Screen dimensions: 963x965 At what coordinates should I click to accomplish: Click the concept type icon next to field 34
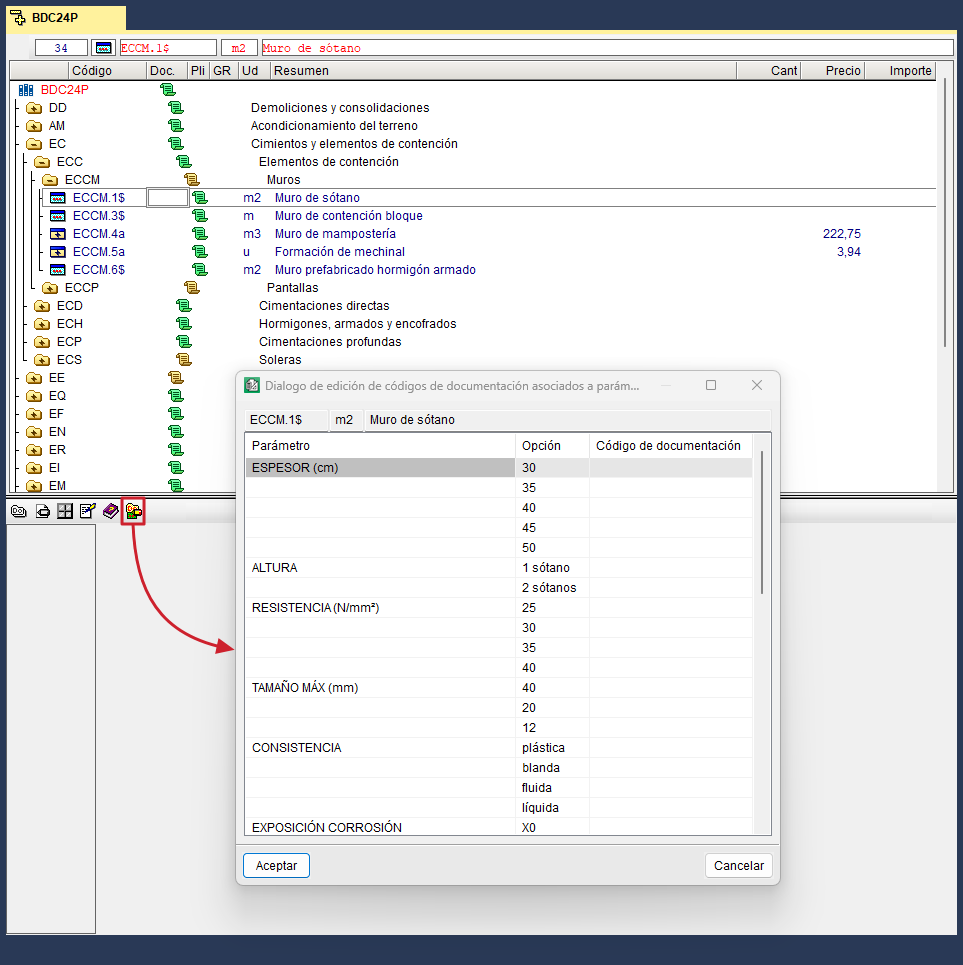click(x=103, y=47)
